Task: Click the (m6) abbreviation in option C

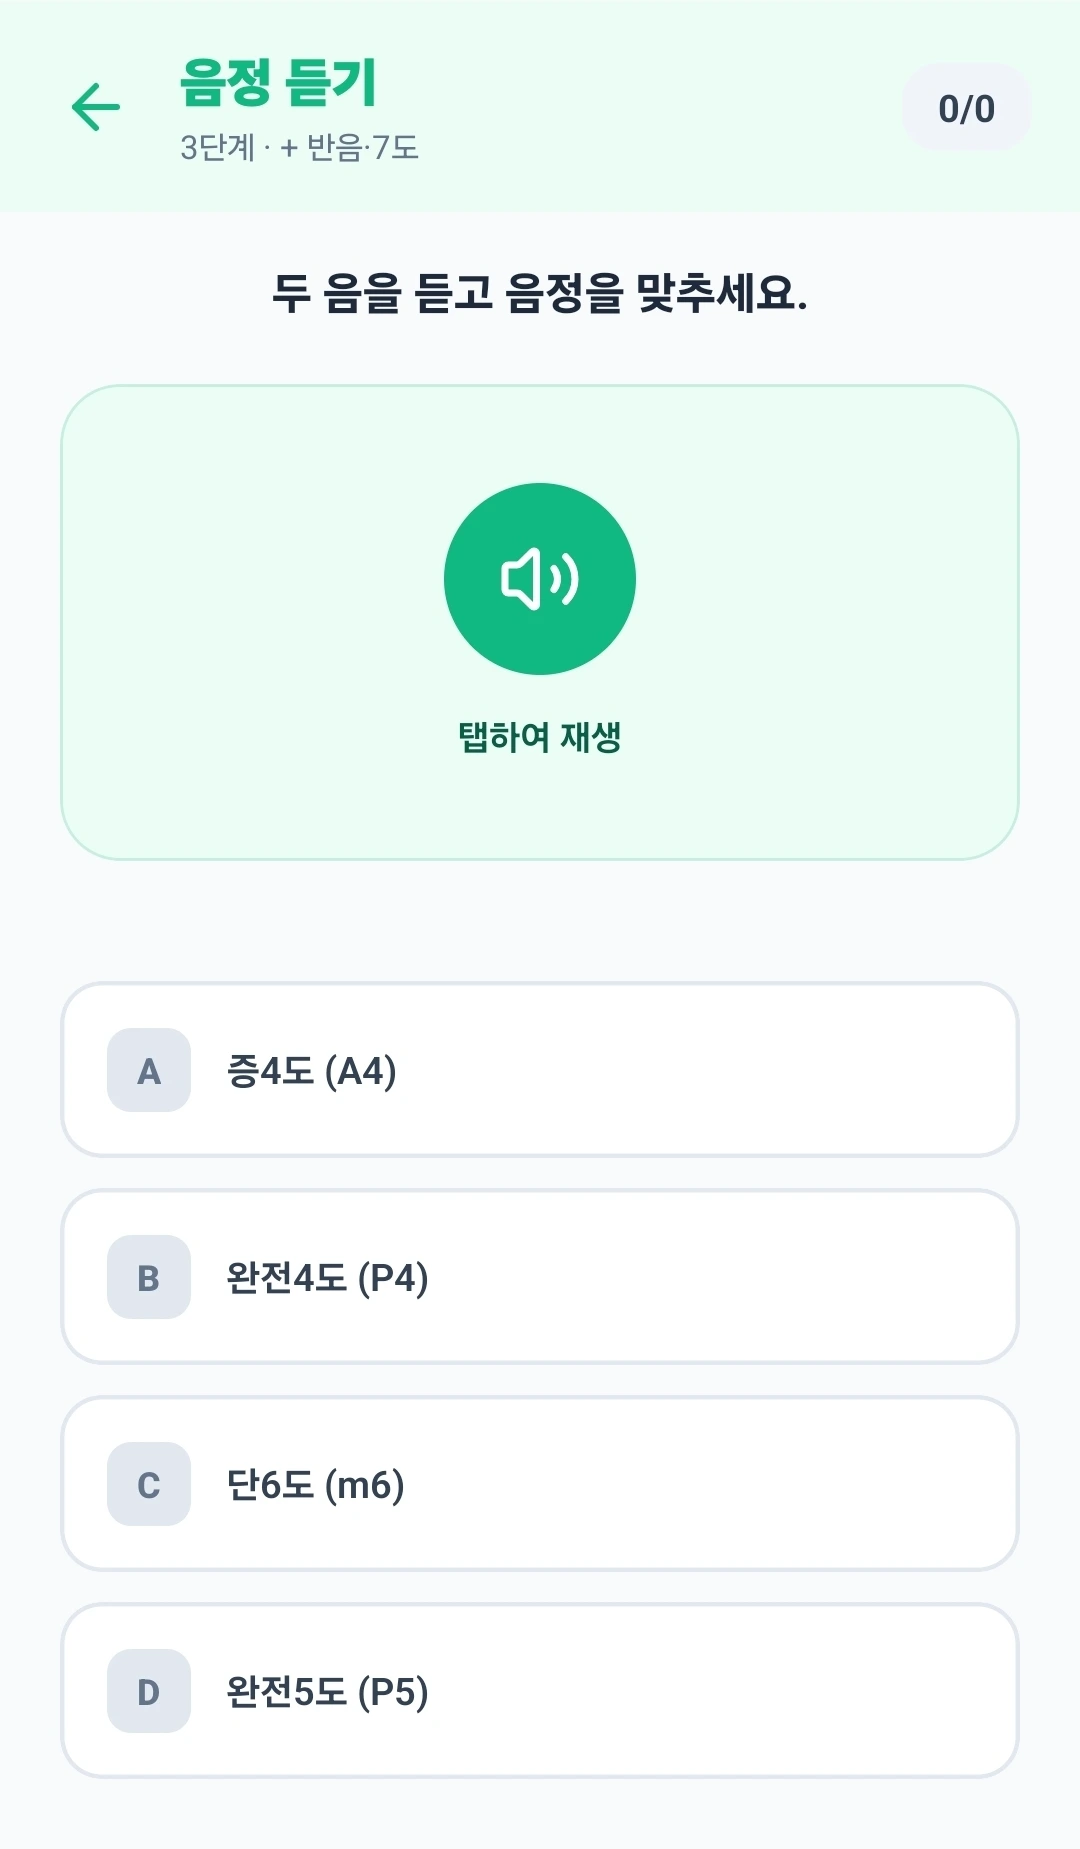Action: click(x=365, y=1485)
